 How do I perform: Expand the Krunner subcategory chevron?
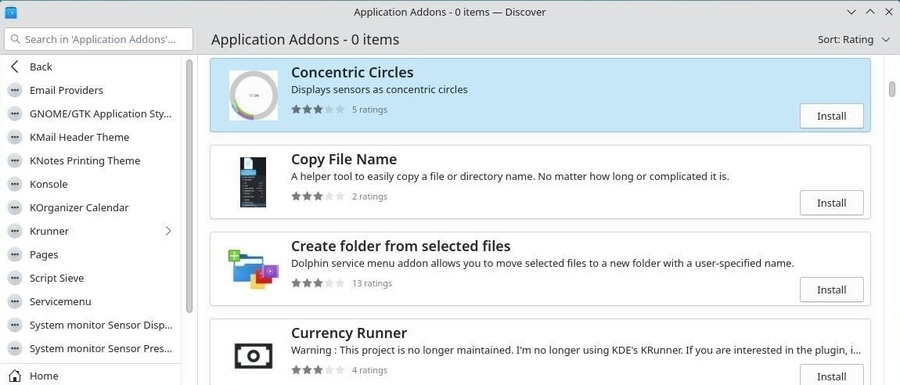tap(168, 231)
